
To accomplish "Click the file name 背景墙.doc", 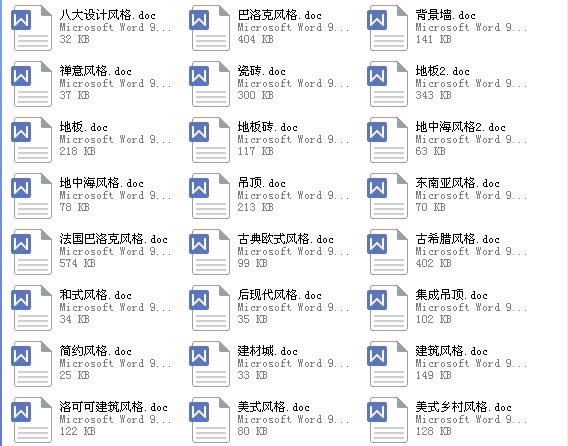I will 446,15.
